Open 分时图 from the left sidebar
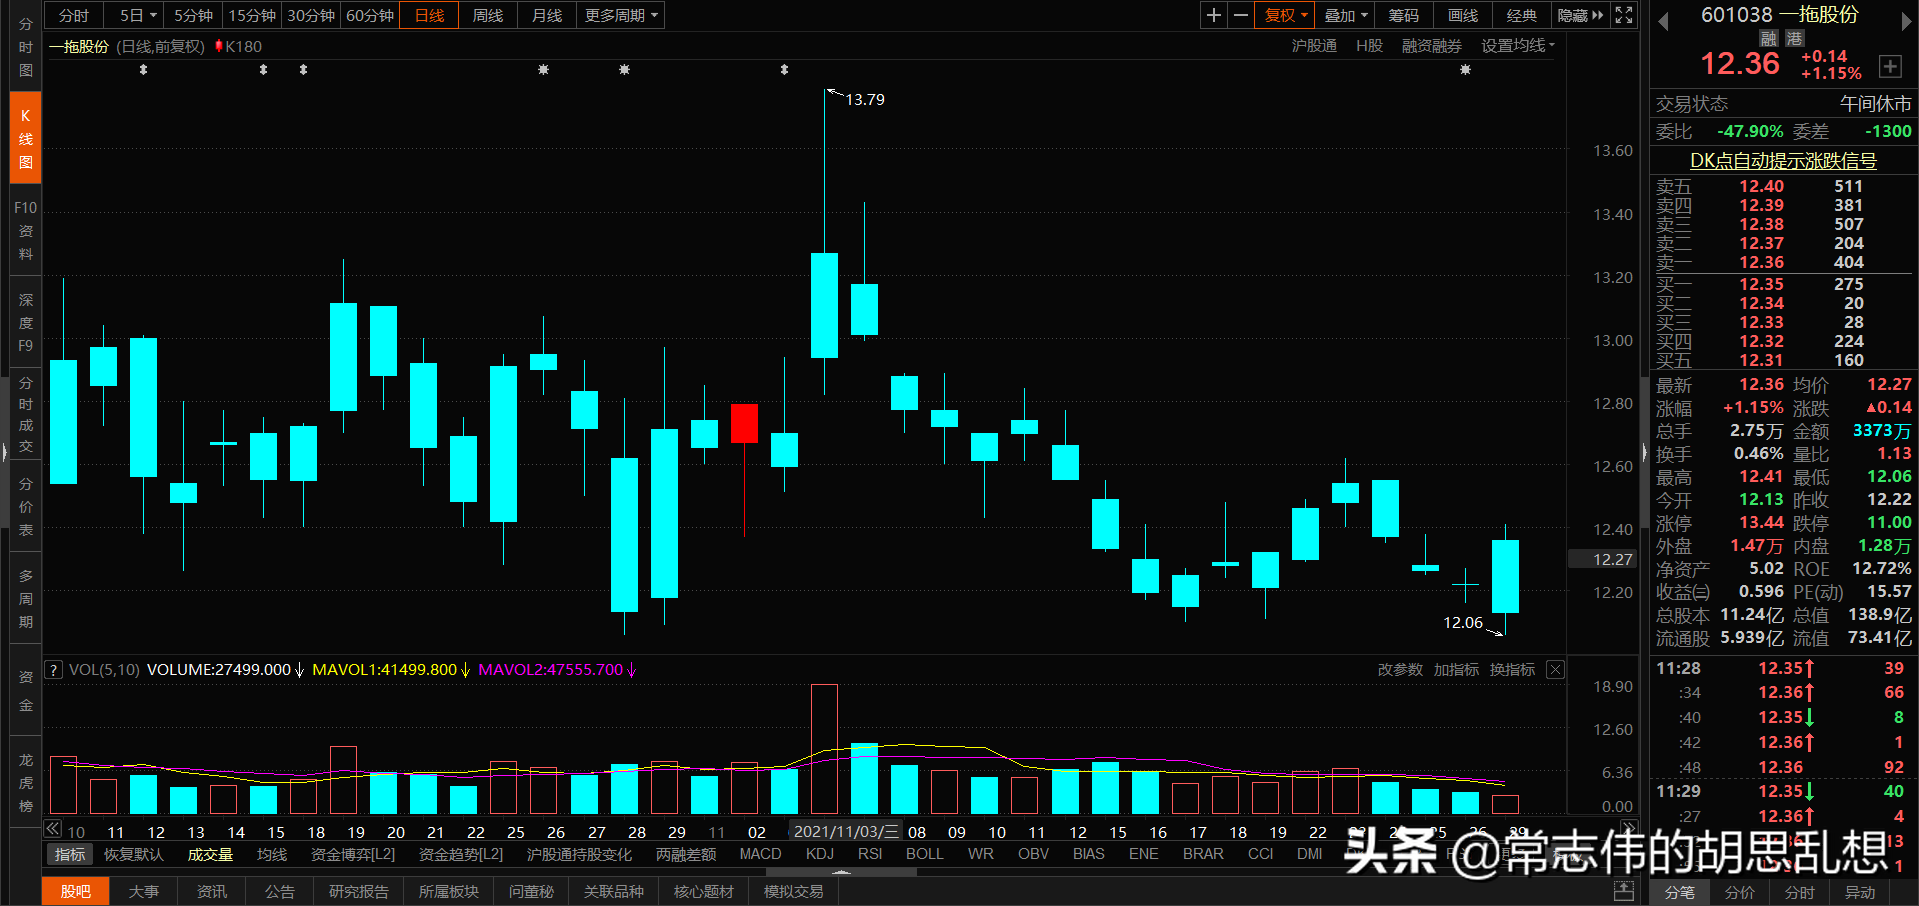 click(x=24, y=45)
